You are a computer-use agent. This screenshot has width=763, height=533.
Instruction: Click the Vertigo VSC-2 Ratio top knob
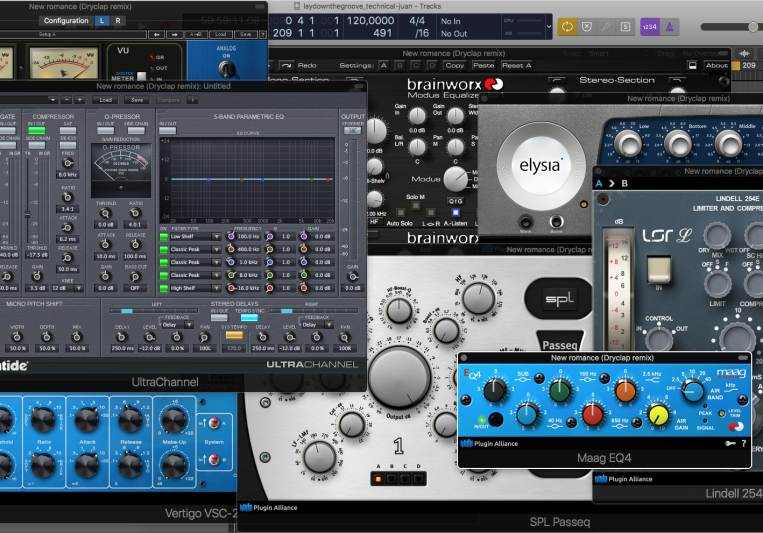[43, 420]
